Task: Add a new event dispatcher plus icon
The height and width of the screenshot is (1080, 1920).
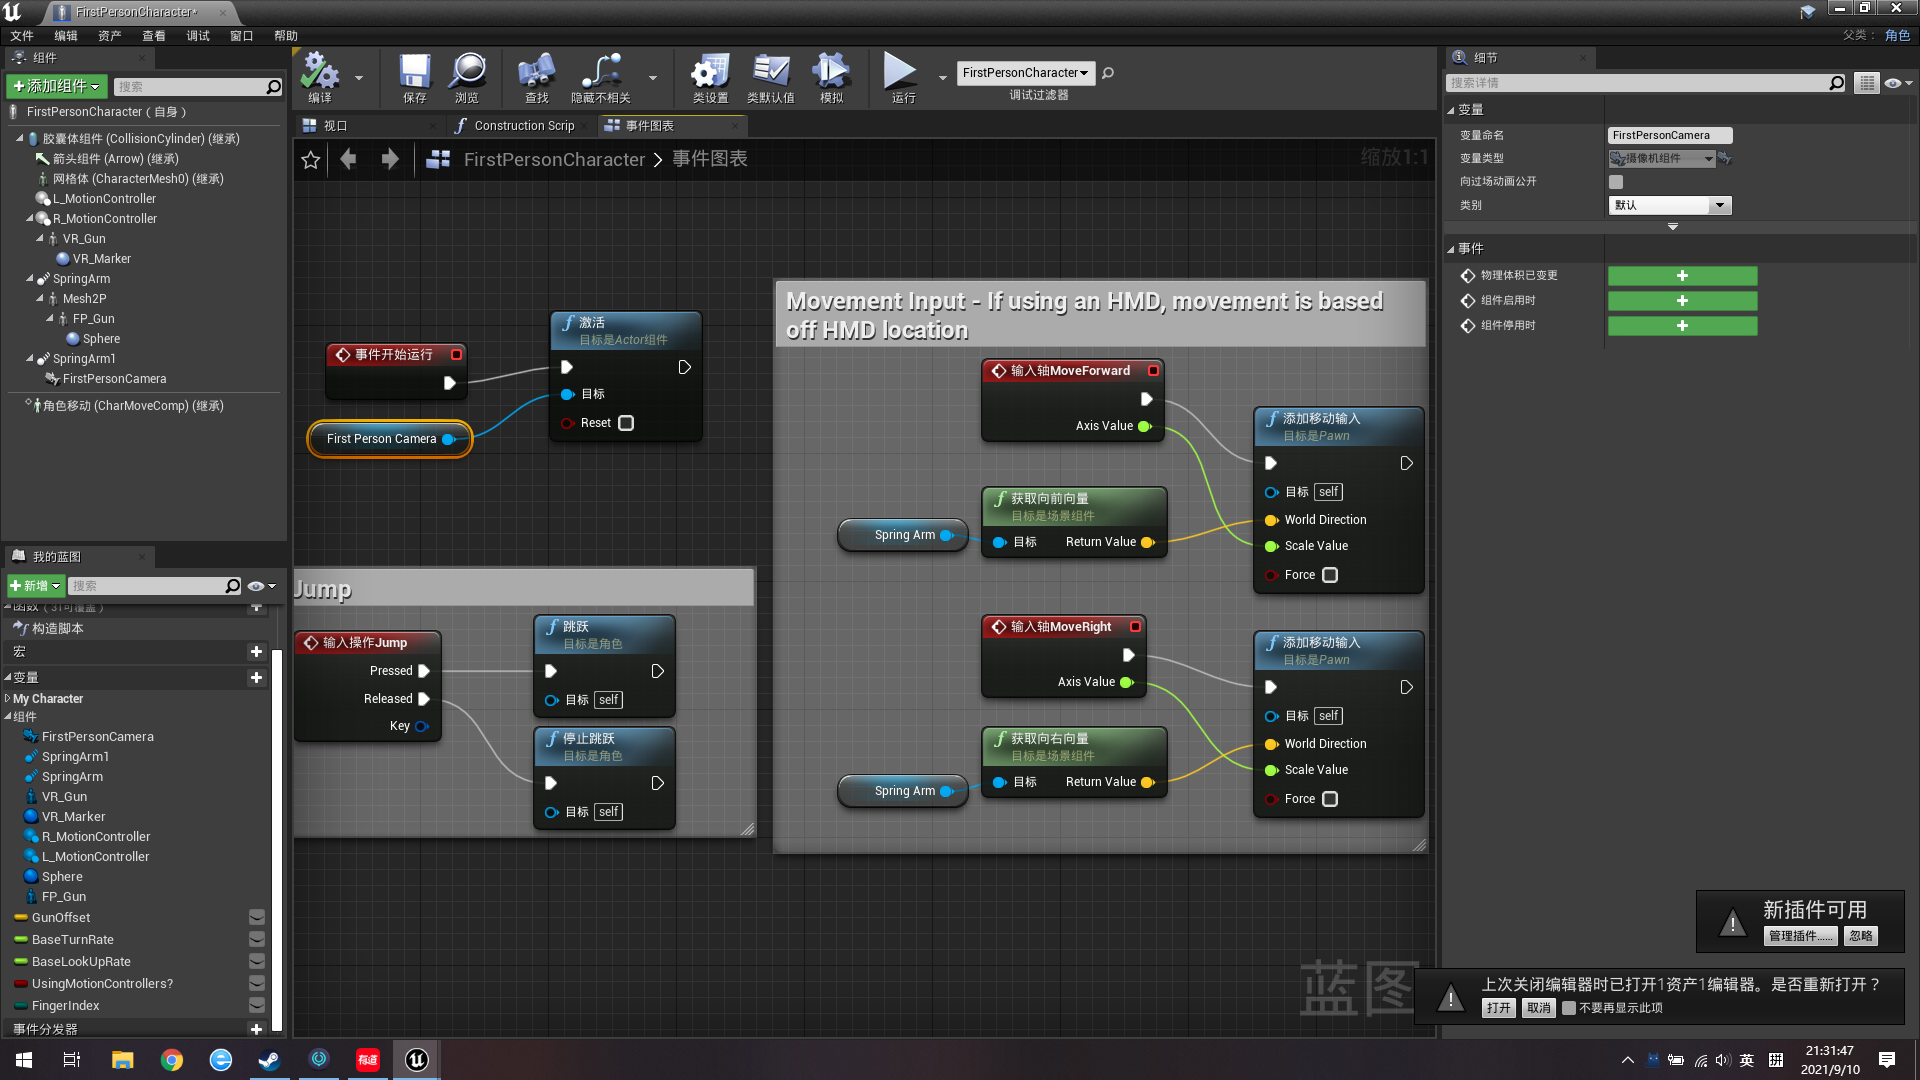Action: pos(257,1029)
